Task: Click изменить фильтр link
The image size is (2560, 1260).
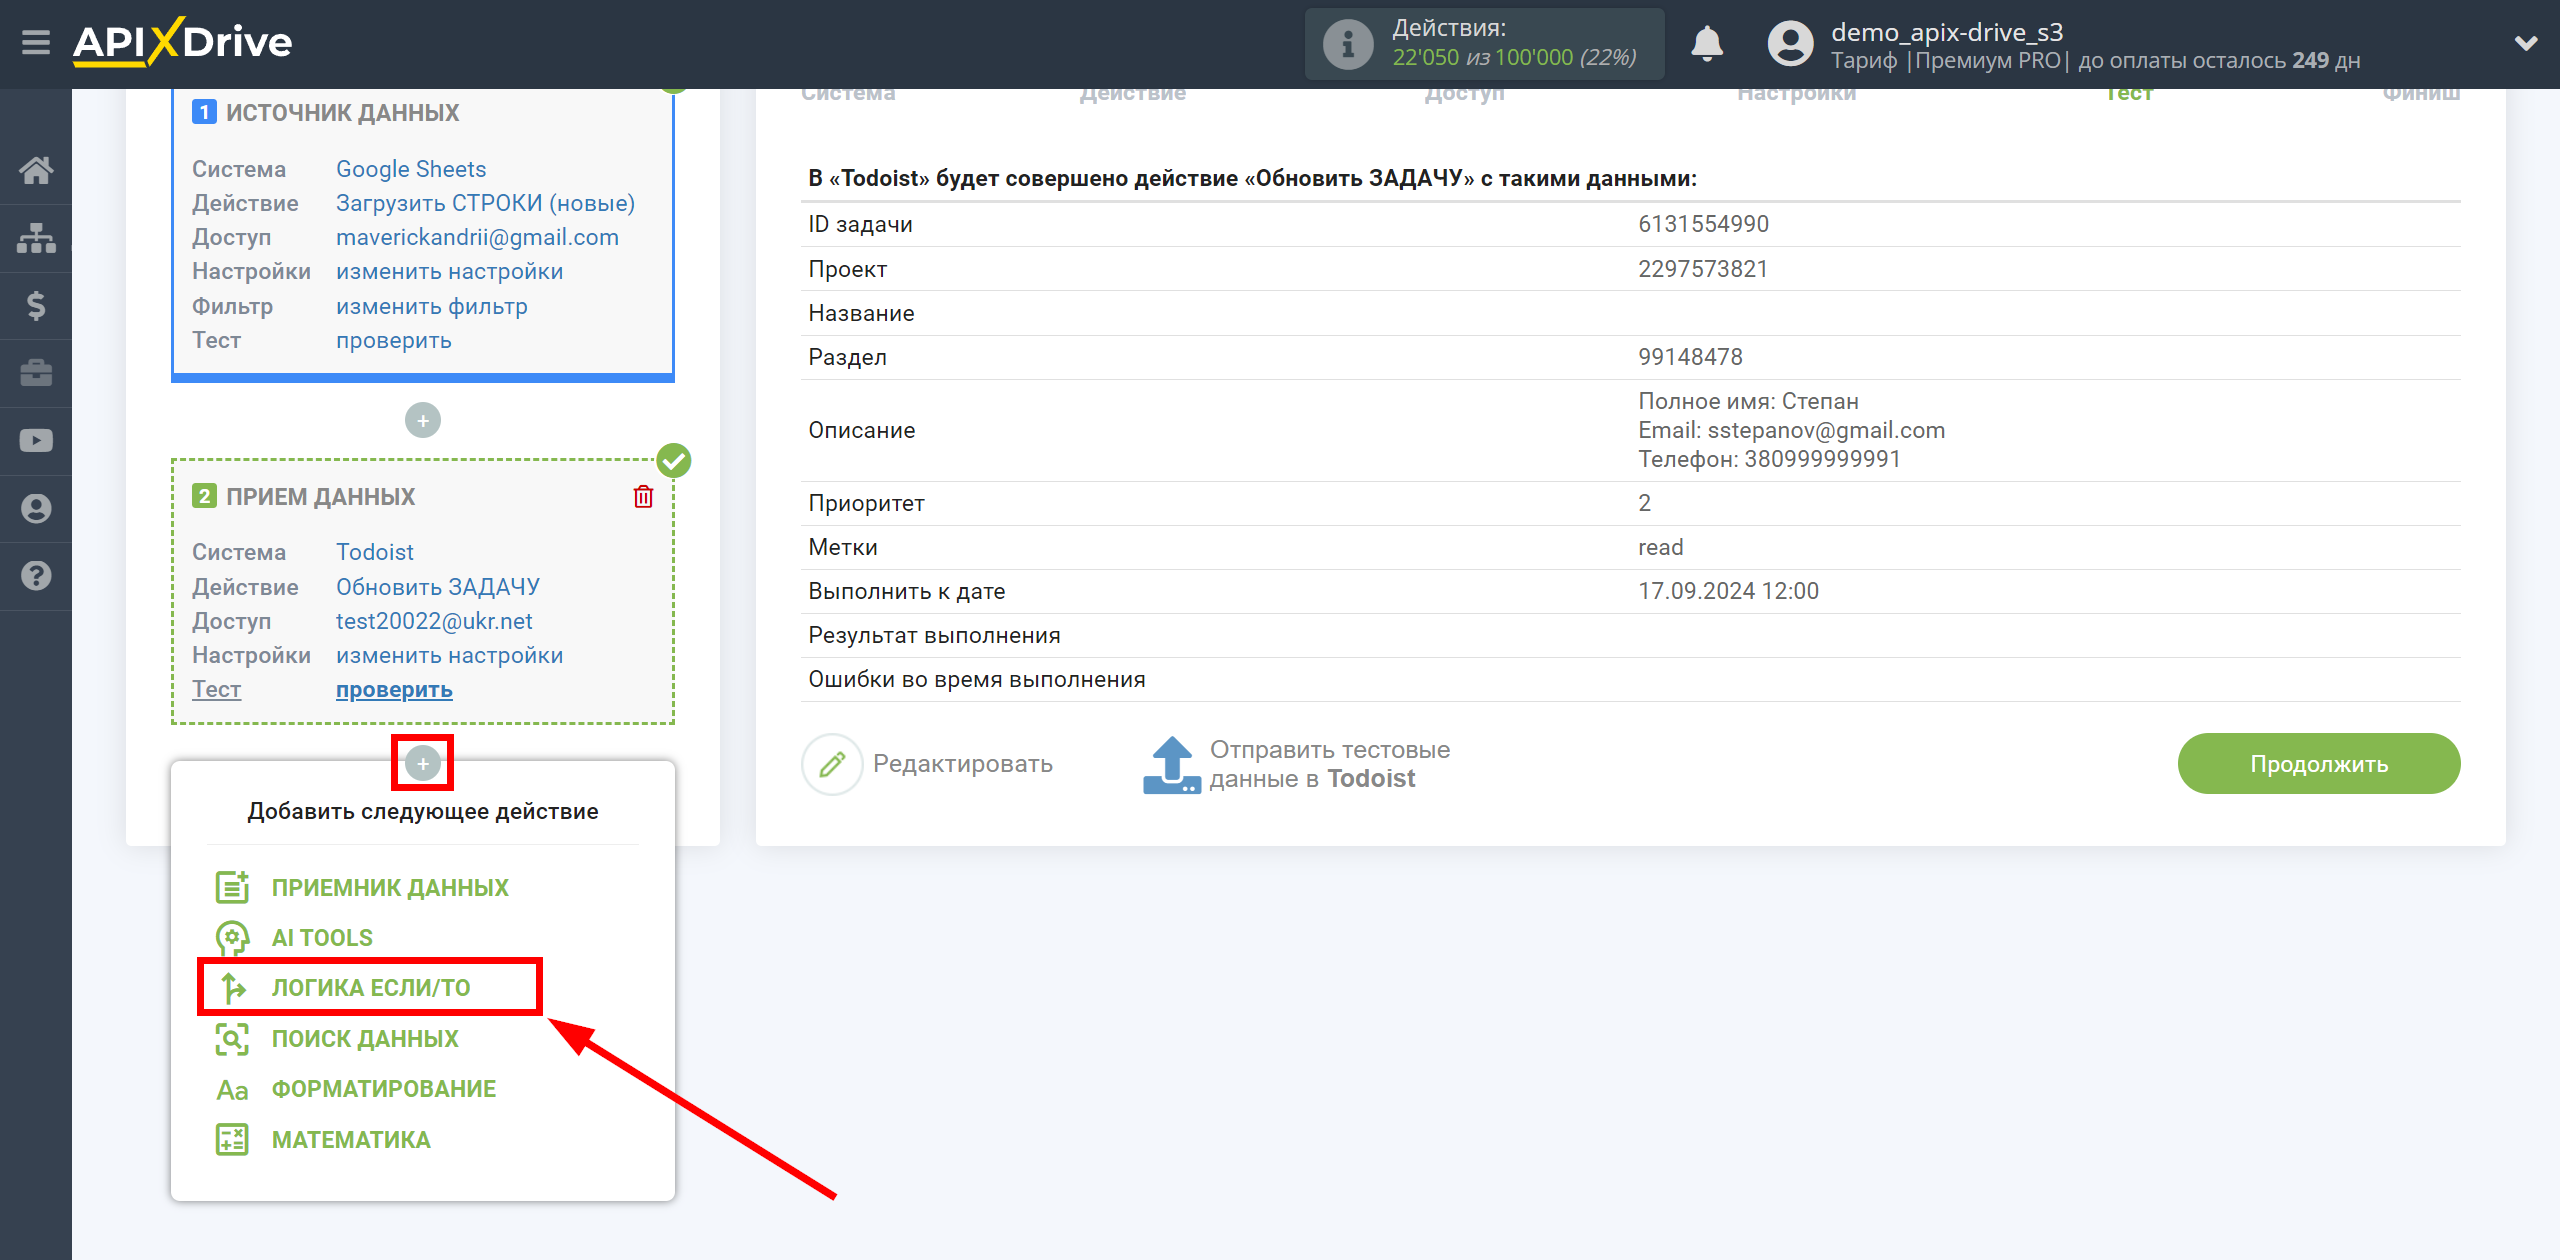Action: [x=432, y=306]
